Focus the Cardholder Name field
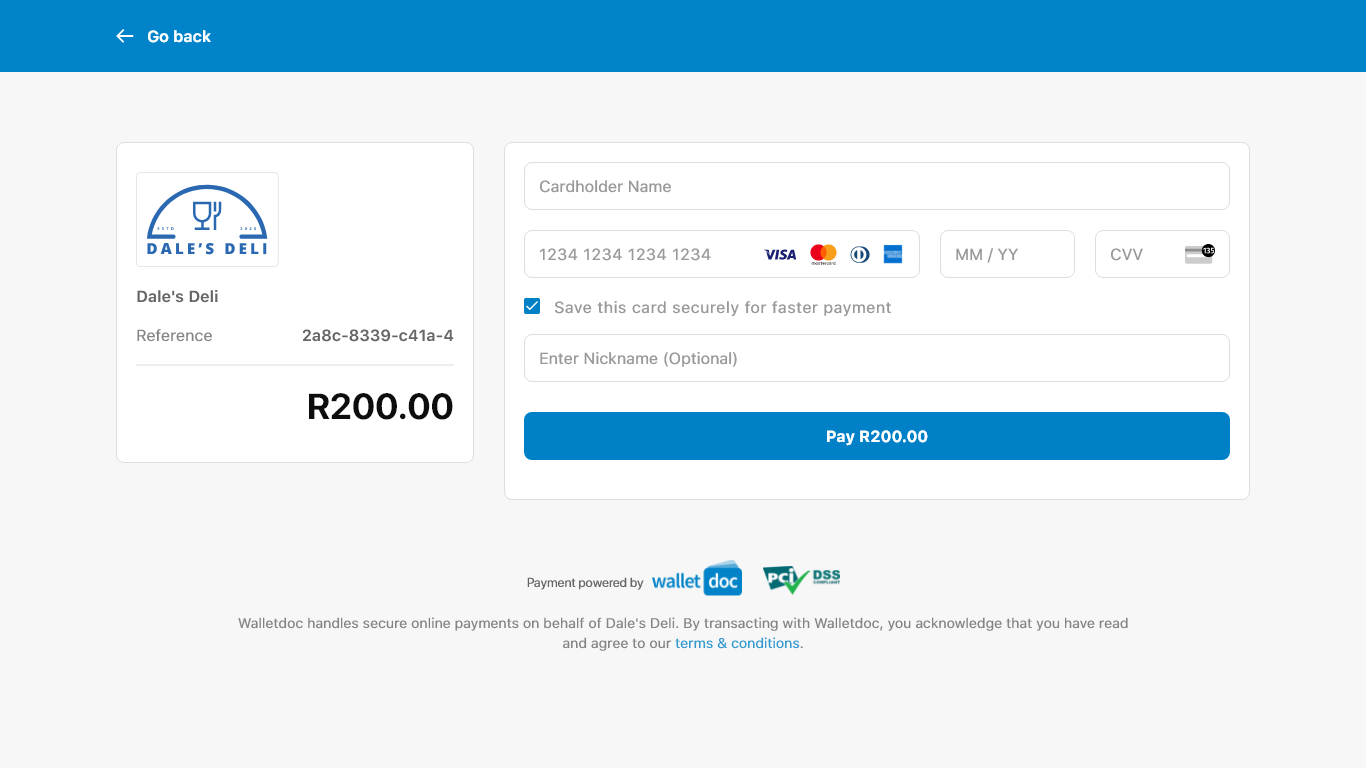This screenshot has height=768, width=1366. 876,186
